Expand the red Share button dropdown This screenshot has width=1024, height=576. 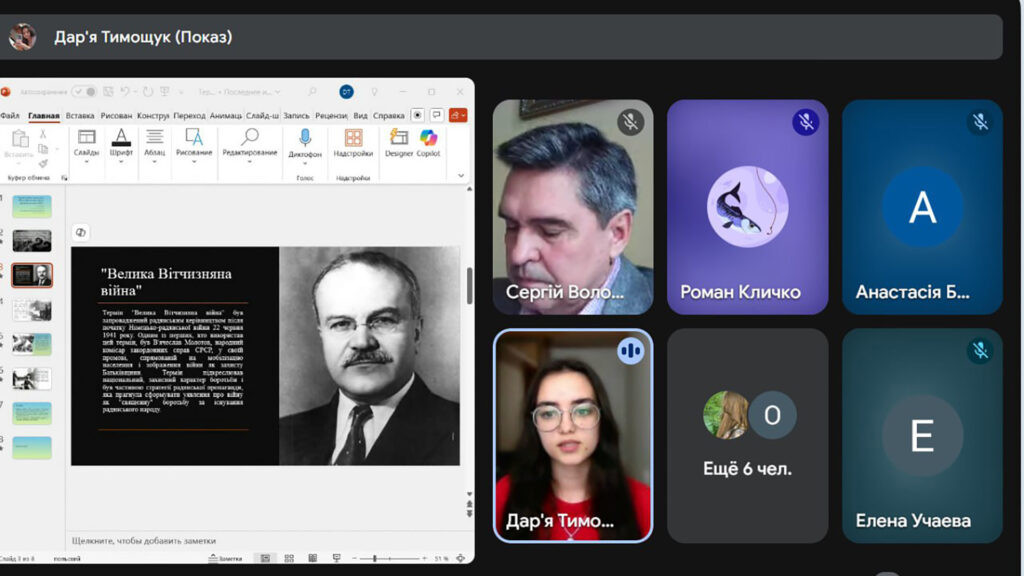coord(463,115)
